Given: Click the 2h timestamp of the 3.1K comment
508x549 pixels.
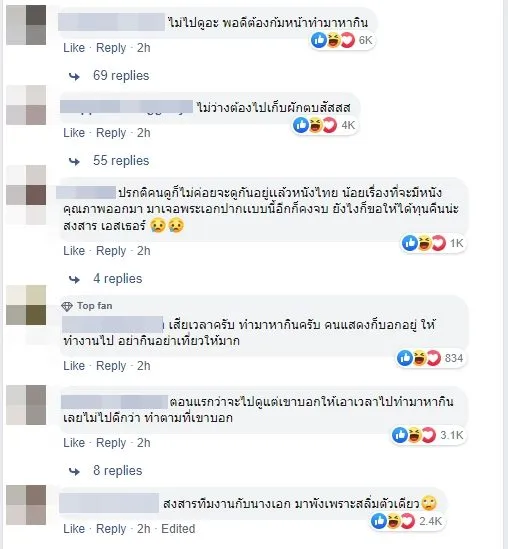Looking at the screenshot, I should click(144, 443).
